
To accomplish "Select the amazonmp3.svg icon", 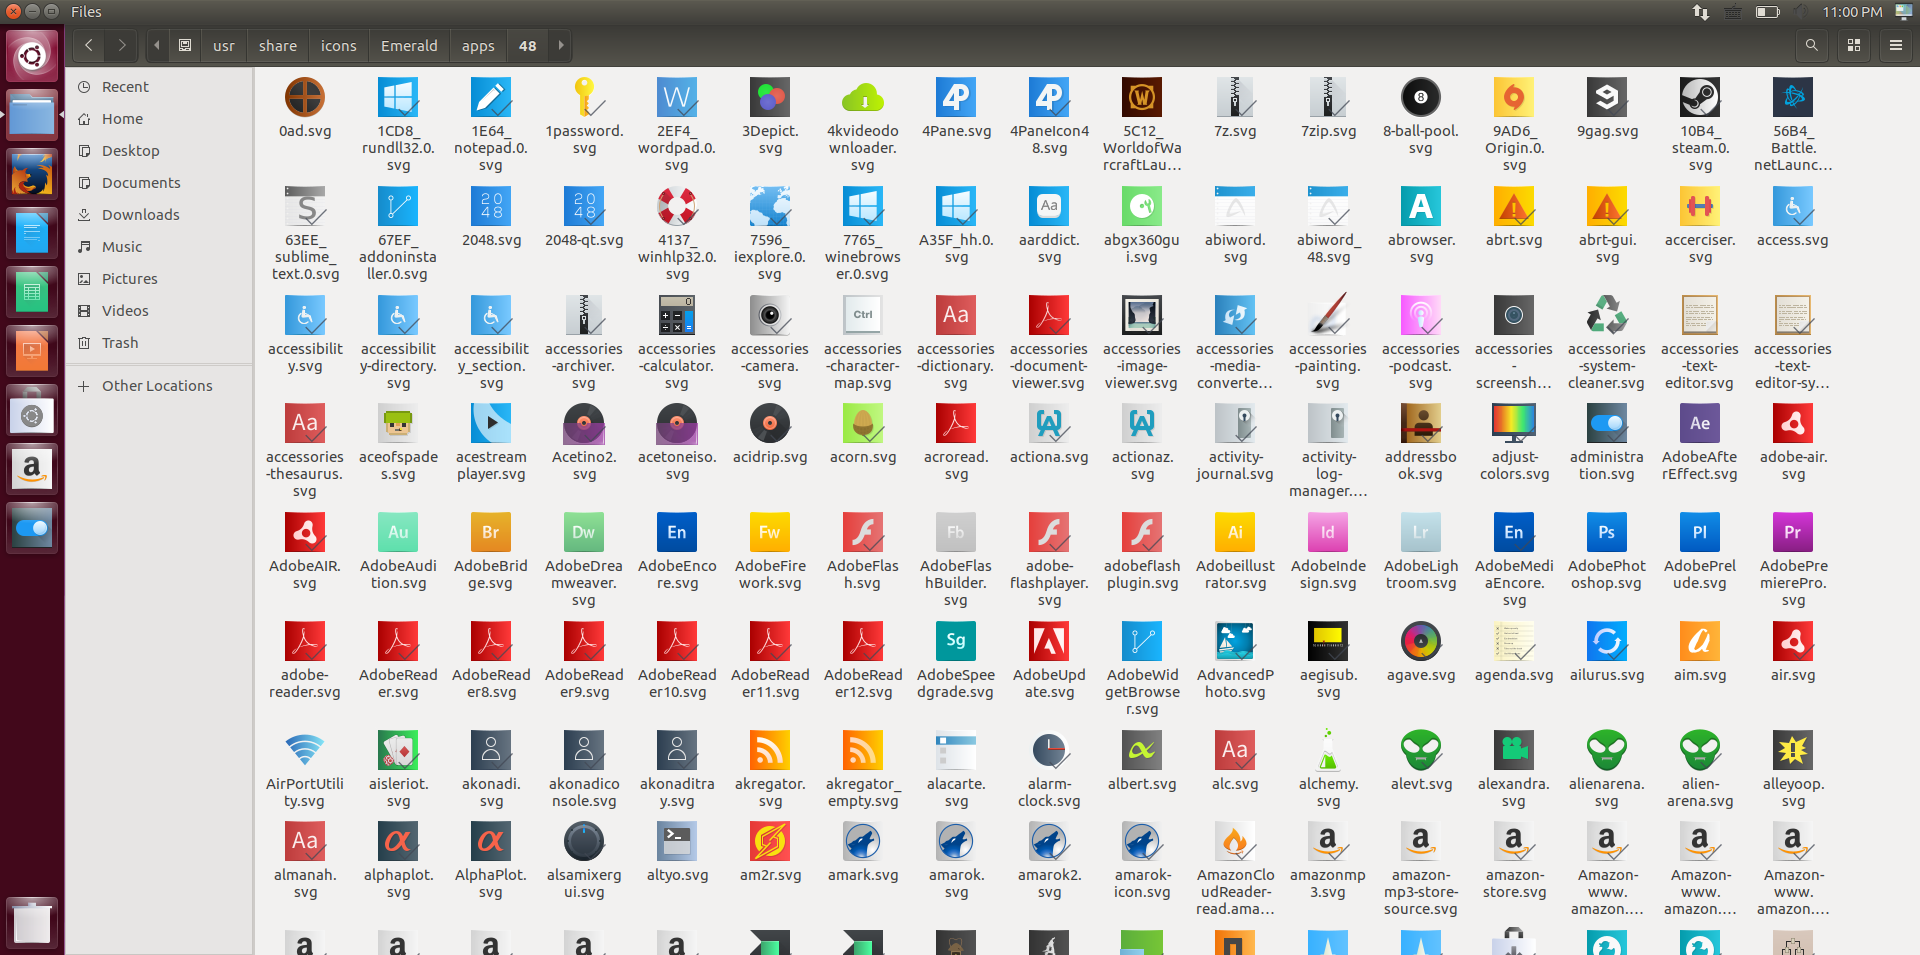I will click(x=1328, y=841).
